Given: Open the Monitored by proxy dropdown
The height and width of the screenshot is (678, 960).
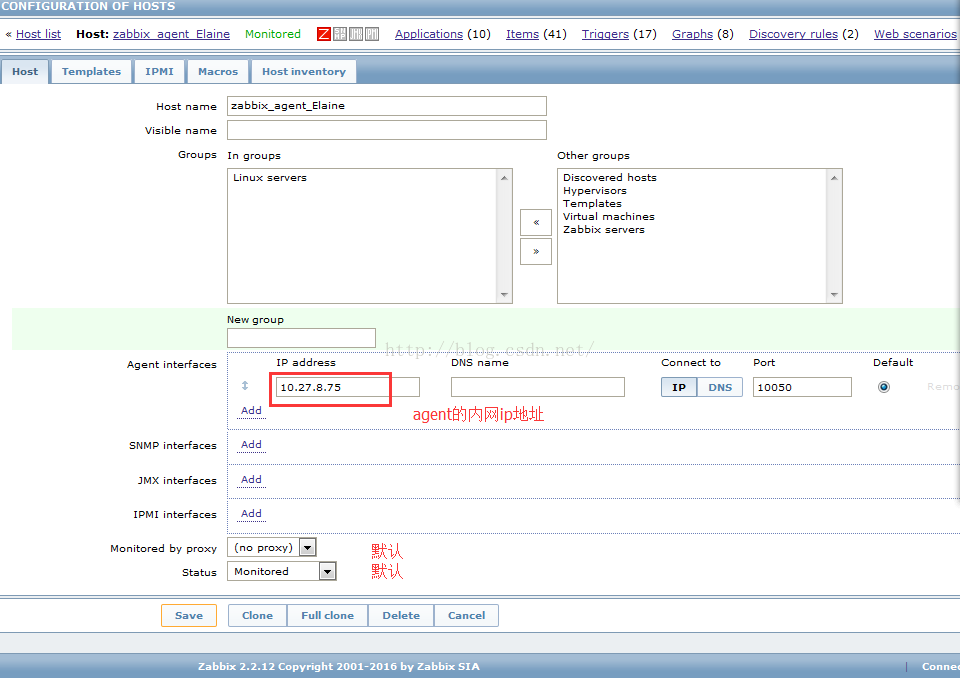Looking at the screenshot, I should click(x=272, y=547).
